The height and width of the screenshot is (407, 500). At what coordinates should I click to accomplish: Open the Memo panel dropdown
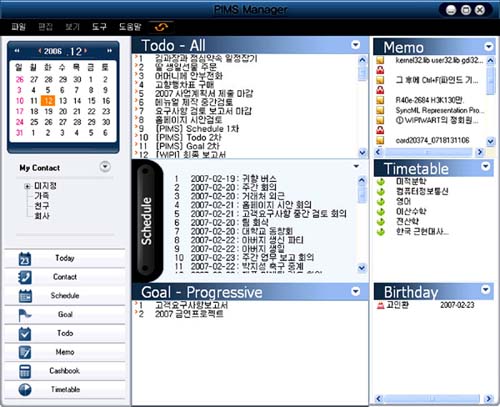pos(489,46)
